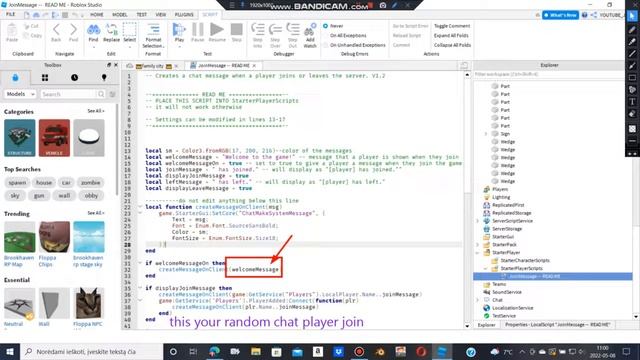Switch to the family city document tab
640x360 pixels.
pos(153,66)
